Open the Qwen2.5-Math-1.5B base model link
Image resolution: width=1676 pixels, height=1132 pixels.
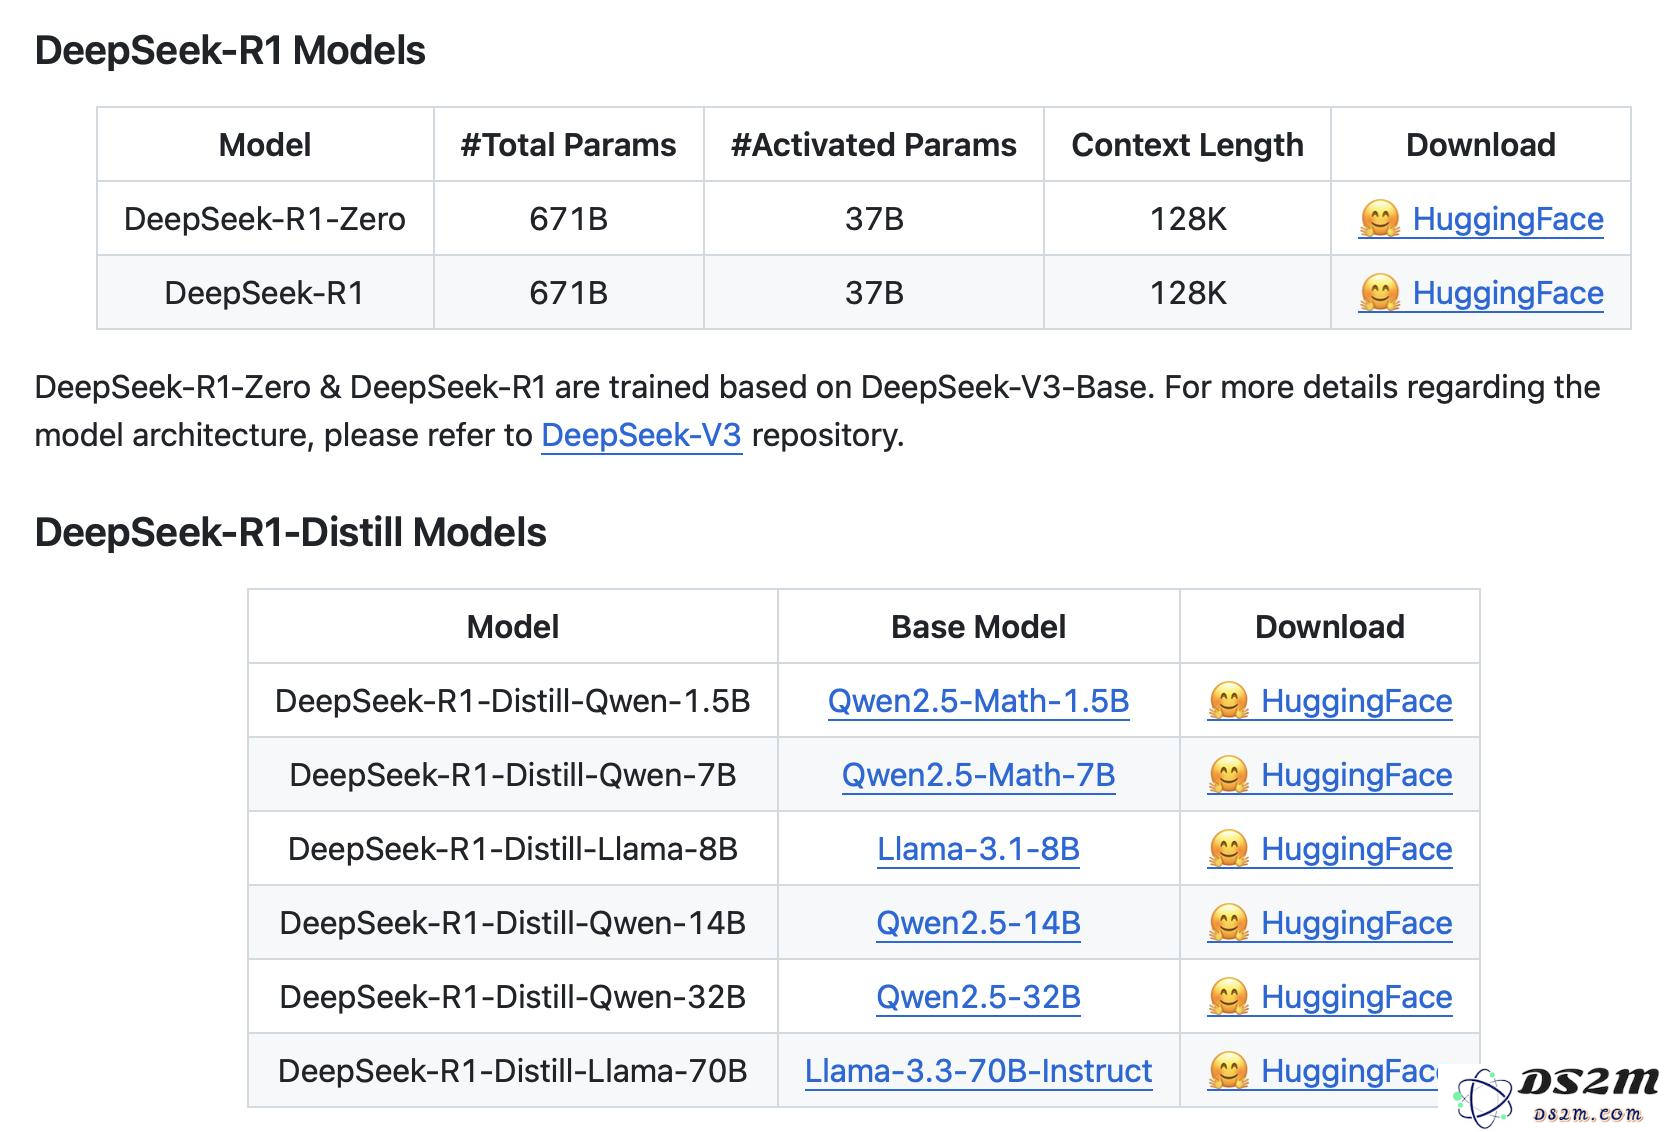(x=978, y=701)
